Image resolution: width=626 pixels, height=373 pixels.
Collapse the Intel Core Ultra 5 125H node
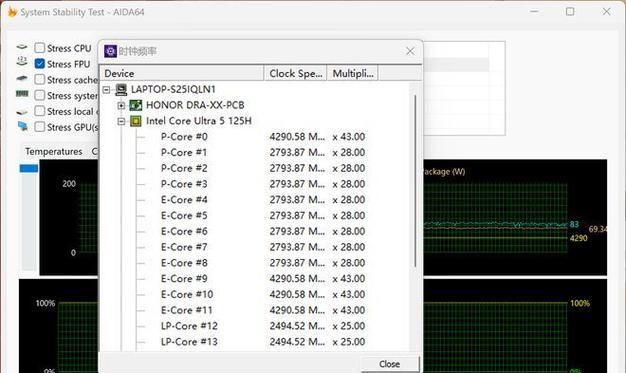121,121
